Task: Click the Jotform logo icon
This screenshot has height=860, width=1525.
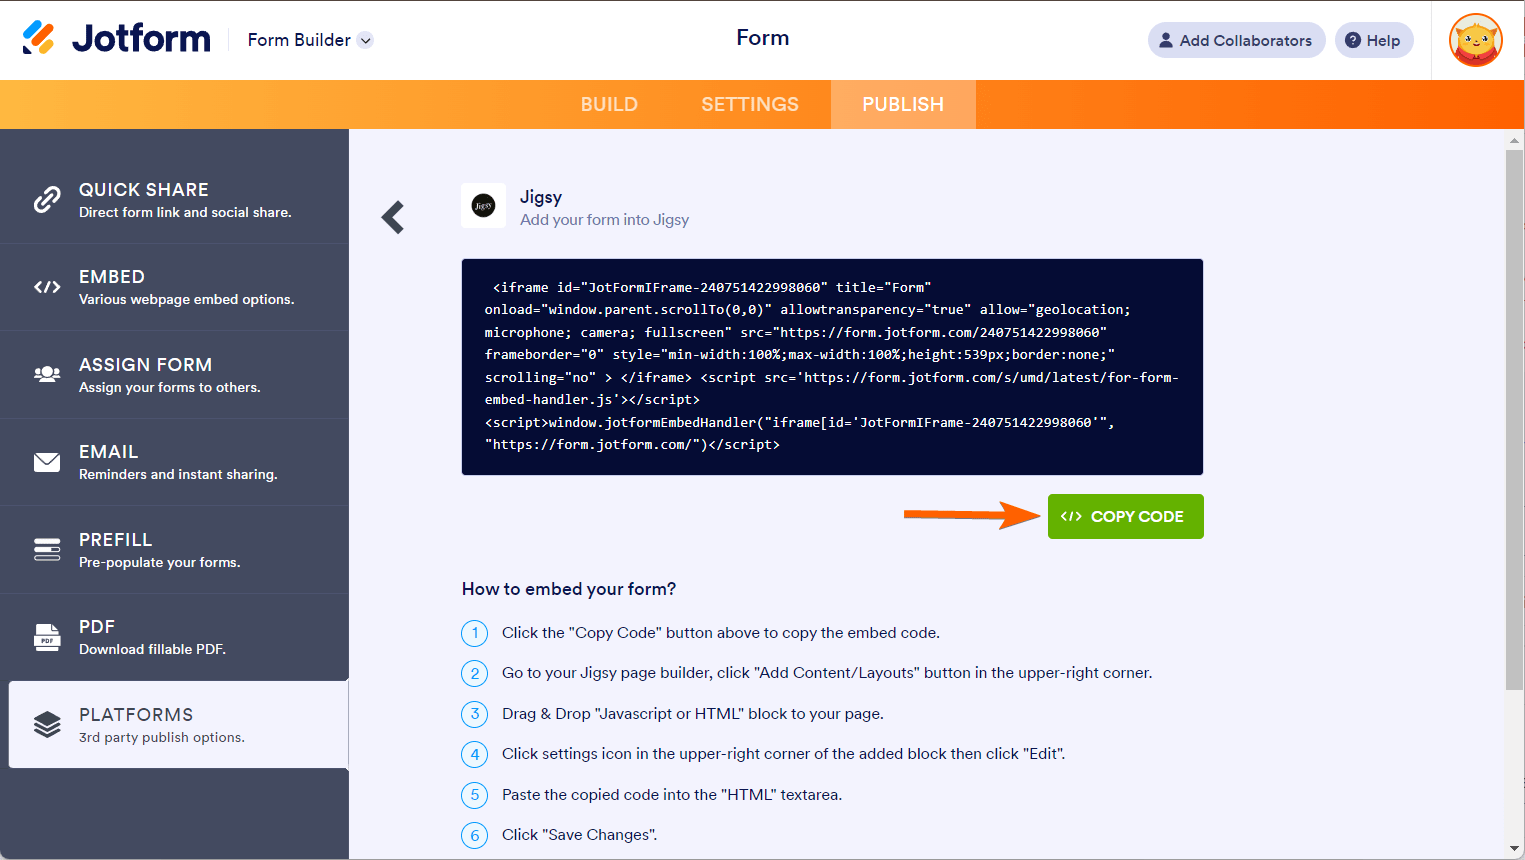Action: (x=38, y=38)
